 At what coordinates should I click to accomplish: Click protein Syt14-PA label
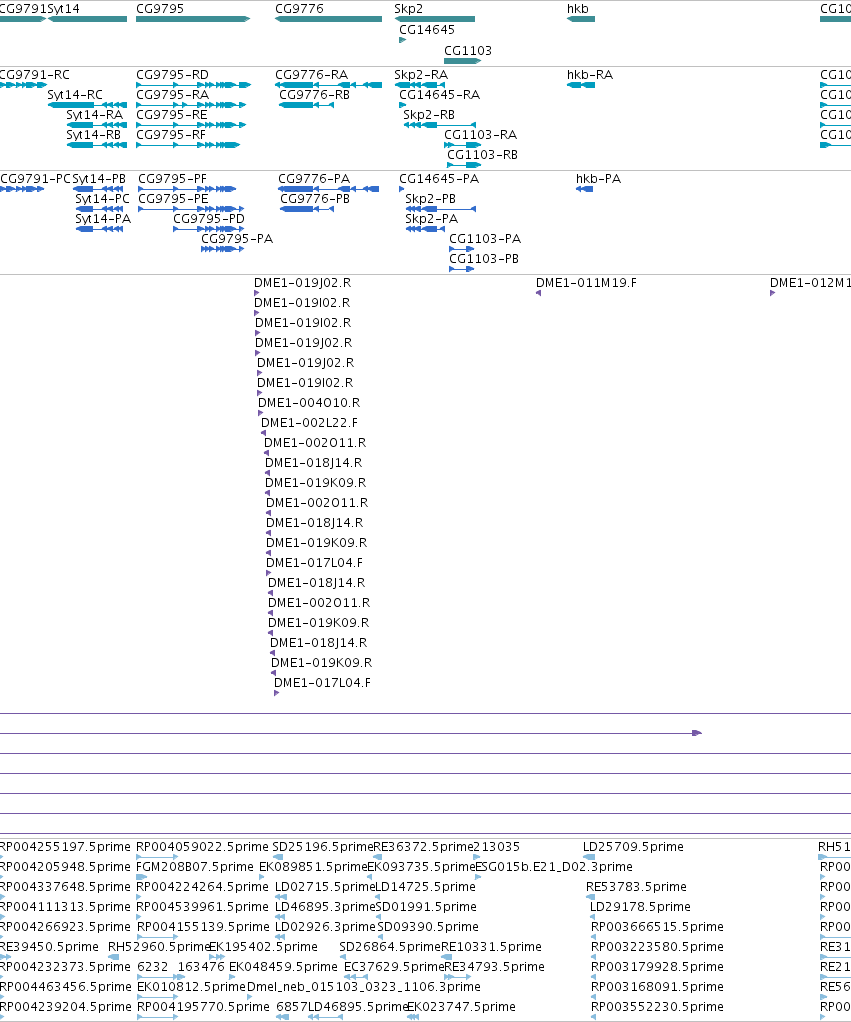coord(103,219)
